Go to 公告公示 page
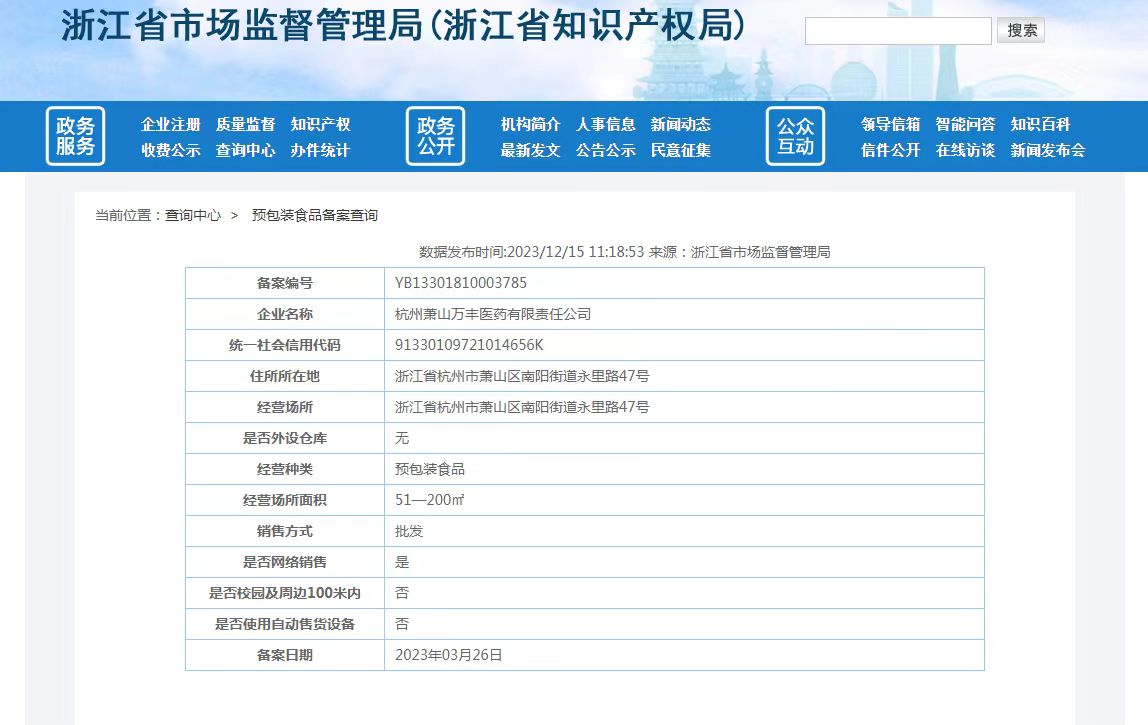The height and width of the screenshot is (725, 1148). click(605, 150)
